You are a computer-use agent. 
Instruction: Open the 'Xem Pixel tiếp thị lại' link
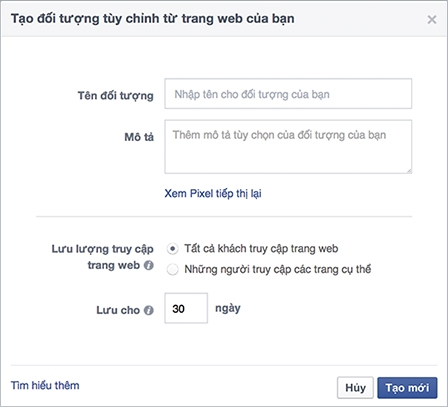click(213, 193)
